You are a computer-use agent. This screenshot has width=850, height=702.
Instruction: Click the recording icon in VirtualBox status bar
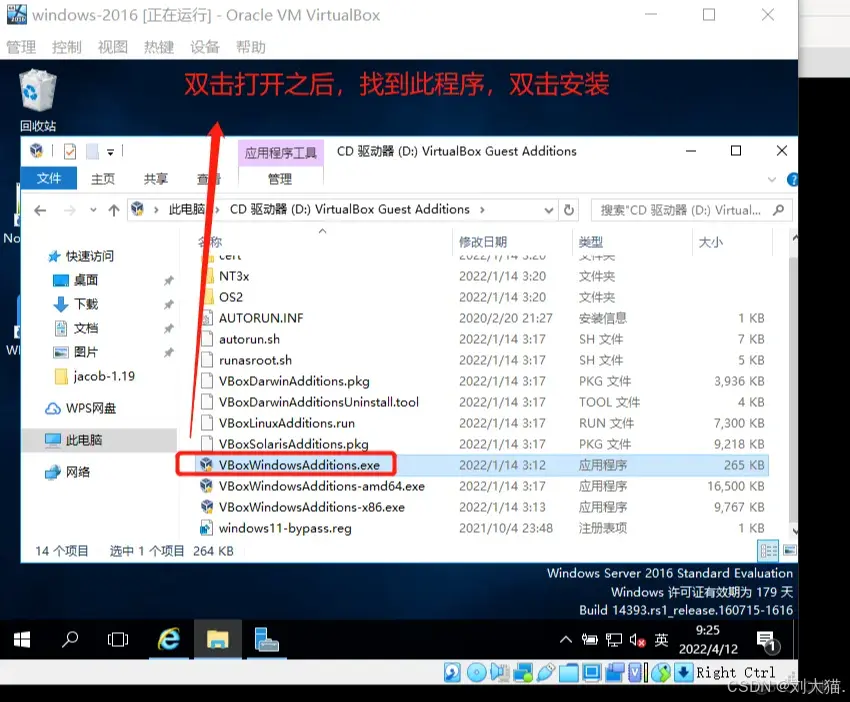point(615,673)
